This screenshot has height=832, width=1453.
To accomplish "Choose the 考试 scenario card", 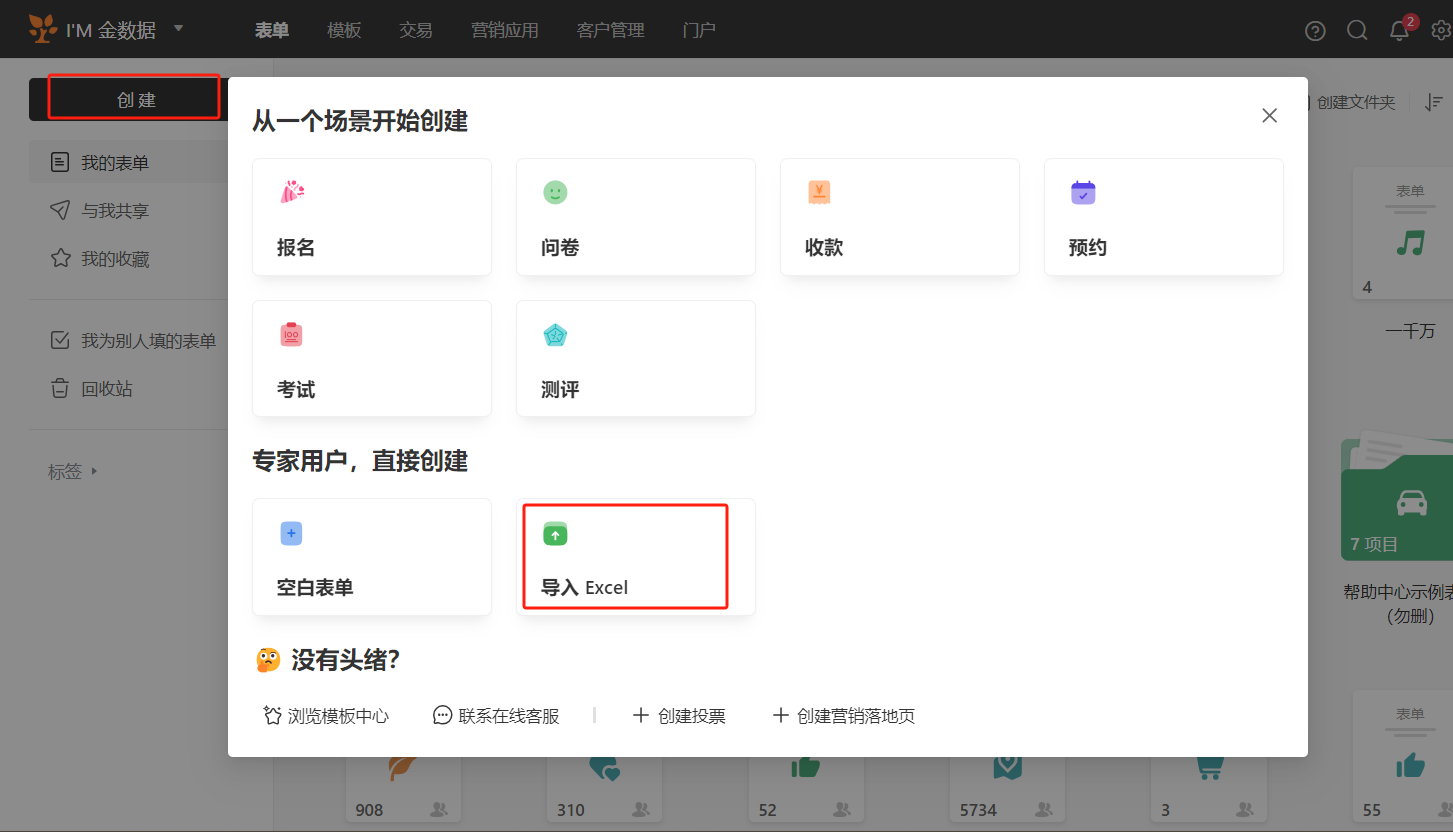I will [372, 359].
